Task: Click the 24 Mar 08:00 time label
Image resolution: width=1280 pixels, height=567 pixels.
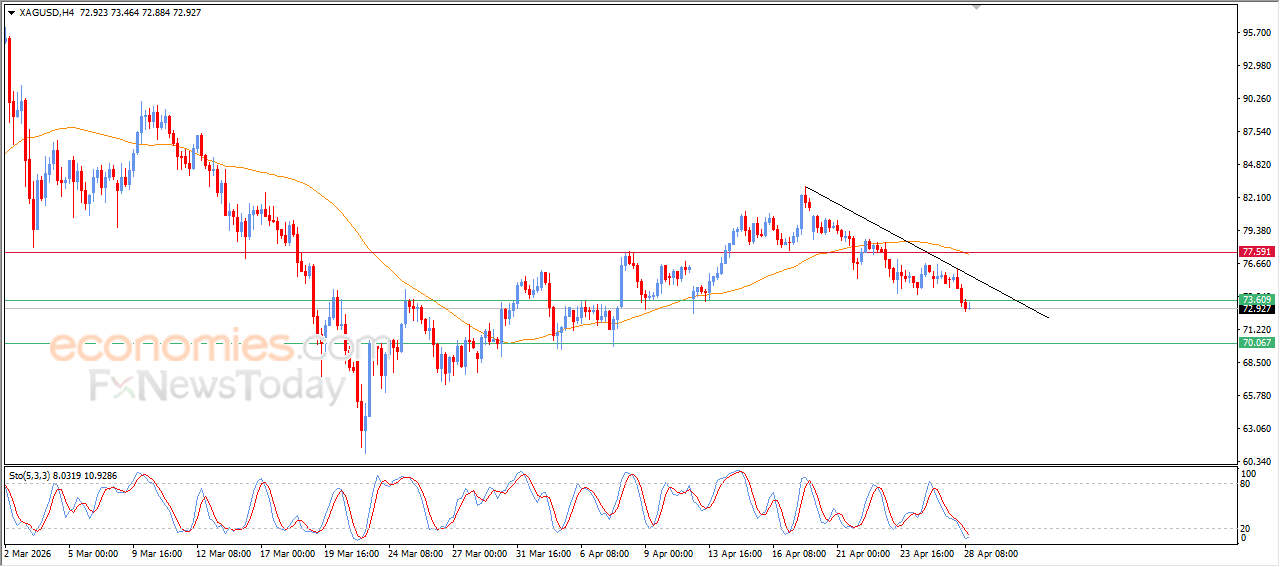Action: (x=415, y=553)
